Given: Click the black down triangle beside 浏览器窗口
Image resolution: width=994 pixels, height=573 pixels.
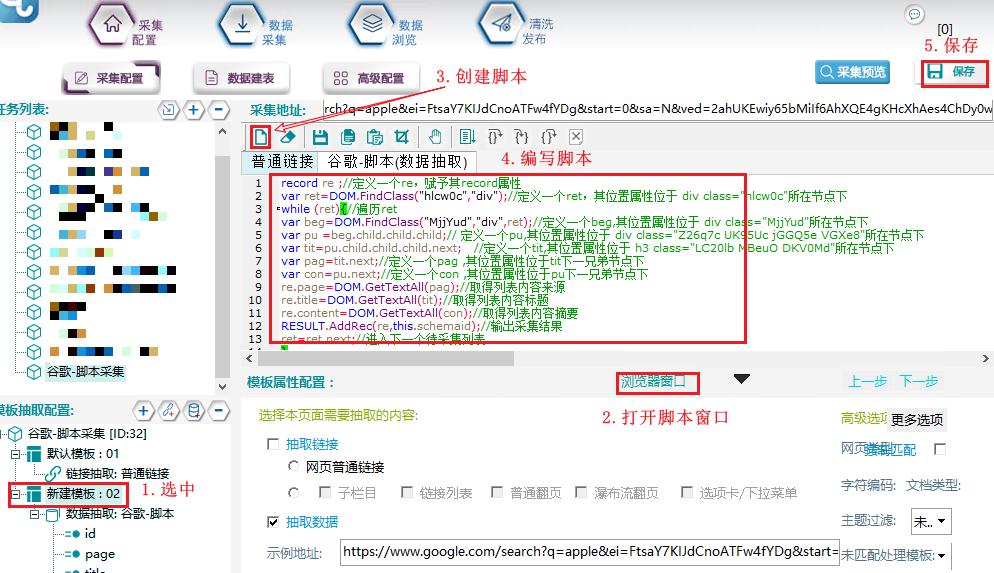Looking at the screenshot, I should pos(742,379).
